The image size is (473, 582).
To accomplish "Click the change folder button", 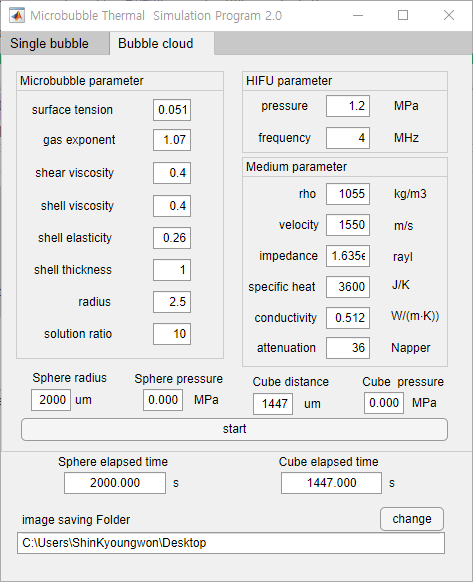I will click(412, 519).
